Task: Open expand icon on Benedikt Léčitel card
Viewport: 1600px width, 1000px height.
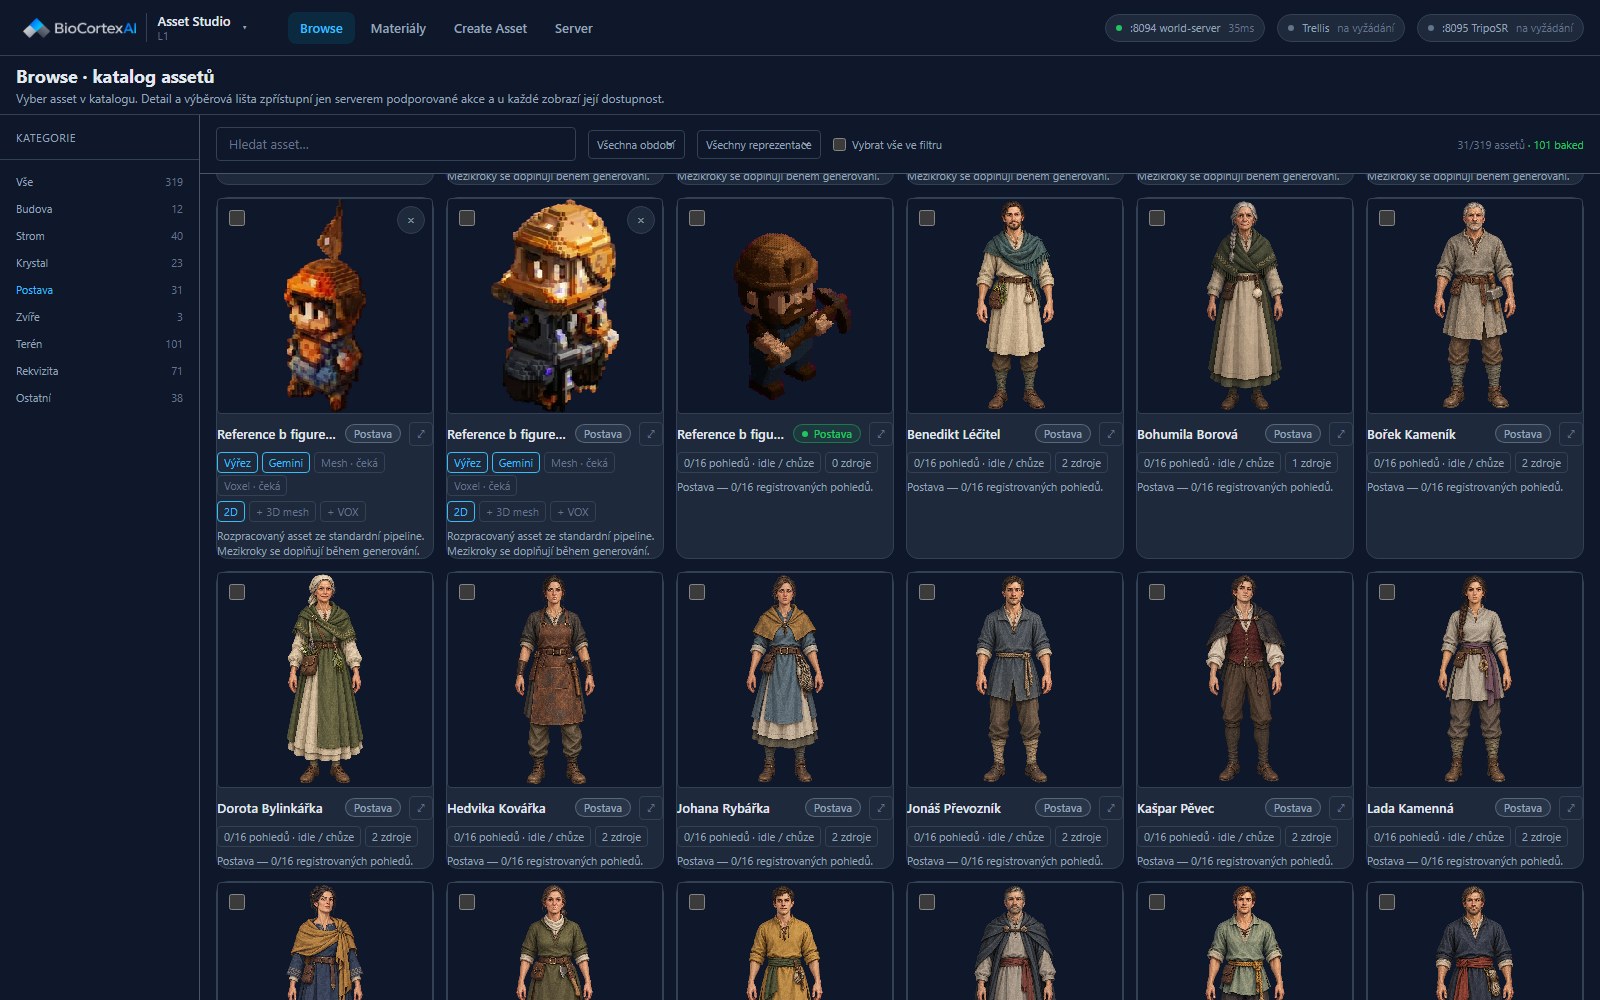Action: [x=1111, y=434]
